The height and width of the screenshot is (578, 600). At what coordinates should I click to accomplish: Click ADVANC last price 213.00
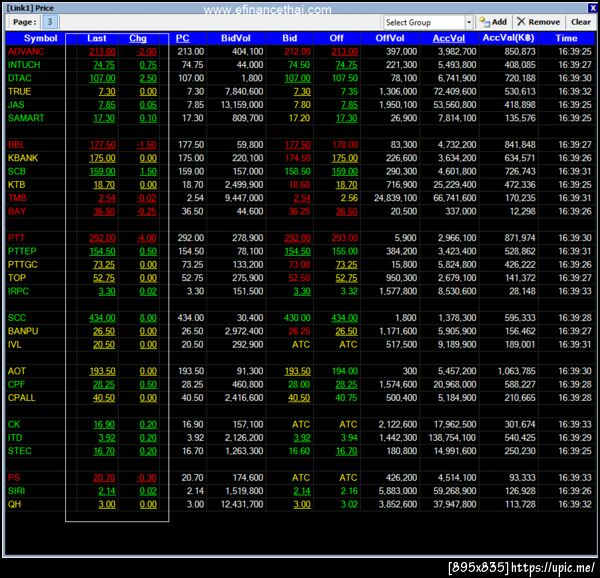coord(102,52)
